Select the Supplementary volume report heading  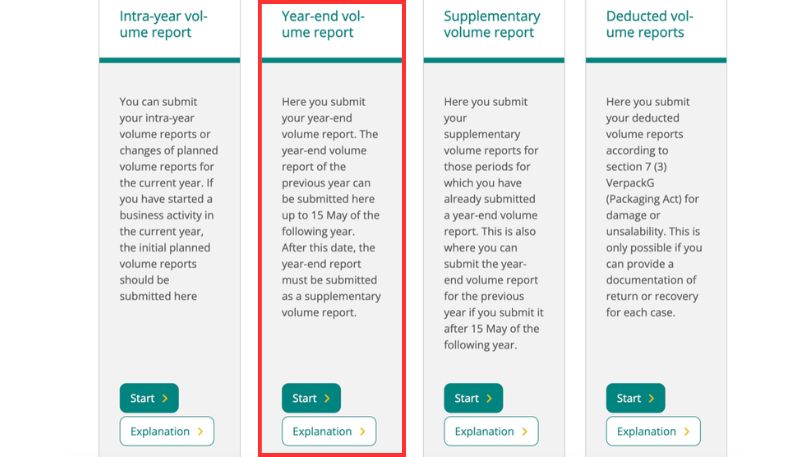click(x=491, y=24)
